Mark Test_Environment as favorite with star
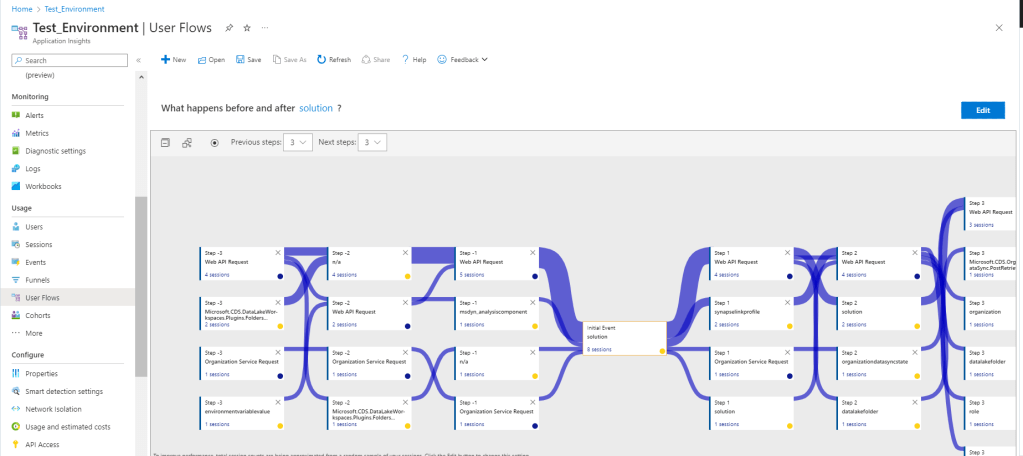1023x456 pixels. [x=247, y=27]
